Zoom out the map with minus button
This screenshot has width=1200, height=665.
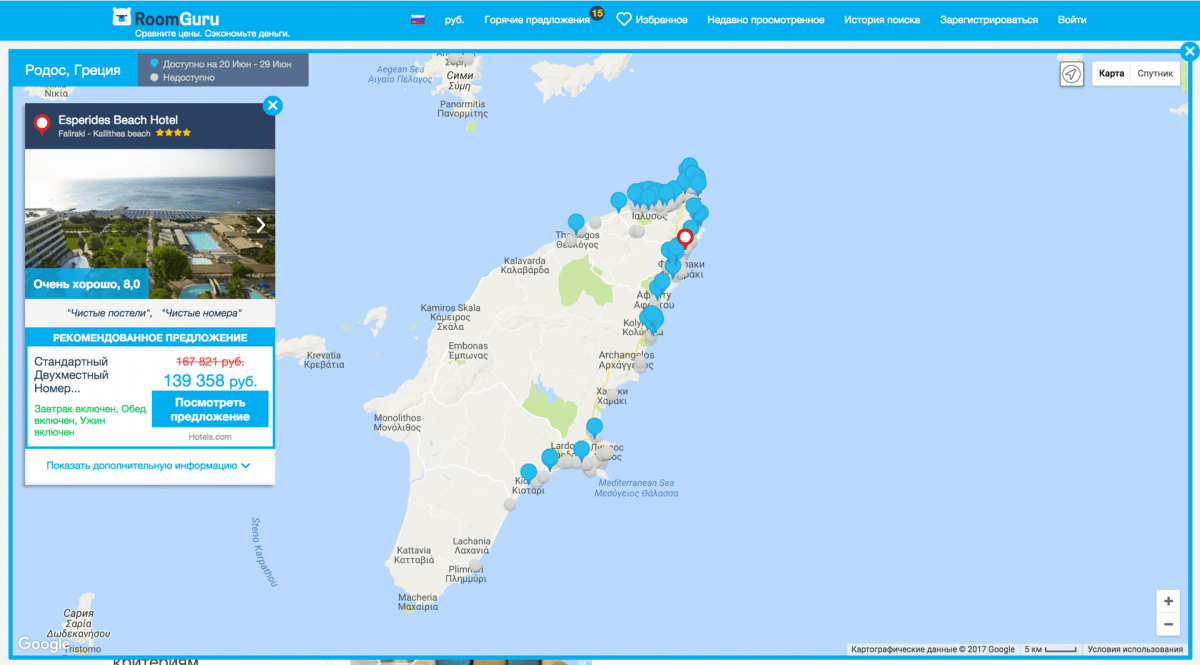coord(1168,625)
